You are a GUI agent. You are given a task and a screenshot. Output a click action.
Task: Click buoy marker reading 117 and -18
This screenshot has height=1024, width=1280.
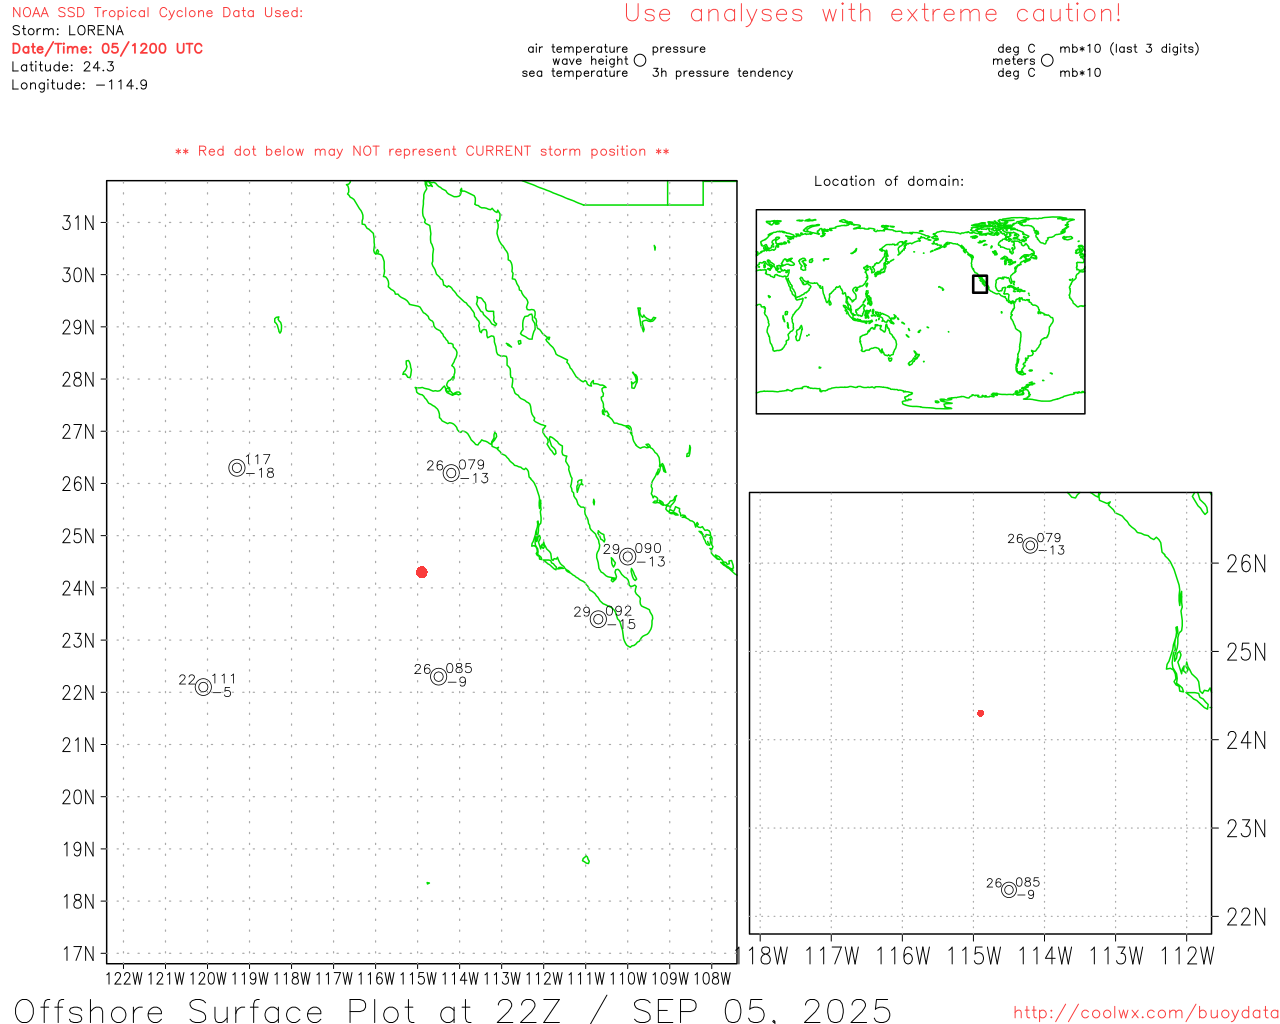237,468
